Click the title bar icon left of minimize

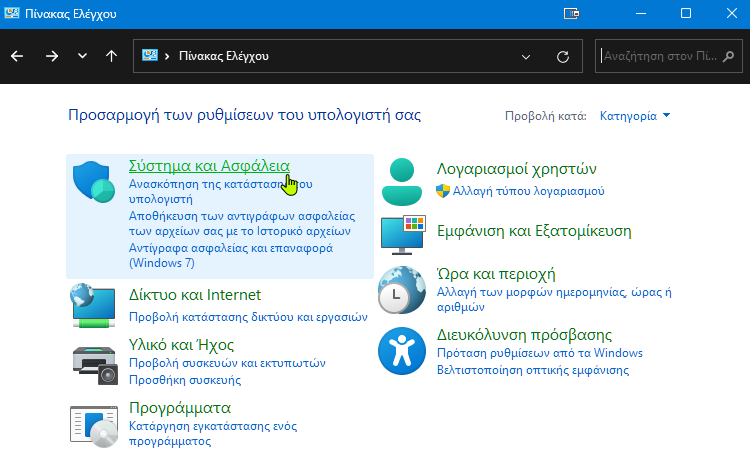pos(571,13)
